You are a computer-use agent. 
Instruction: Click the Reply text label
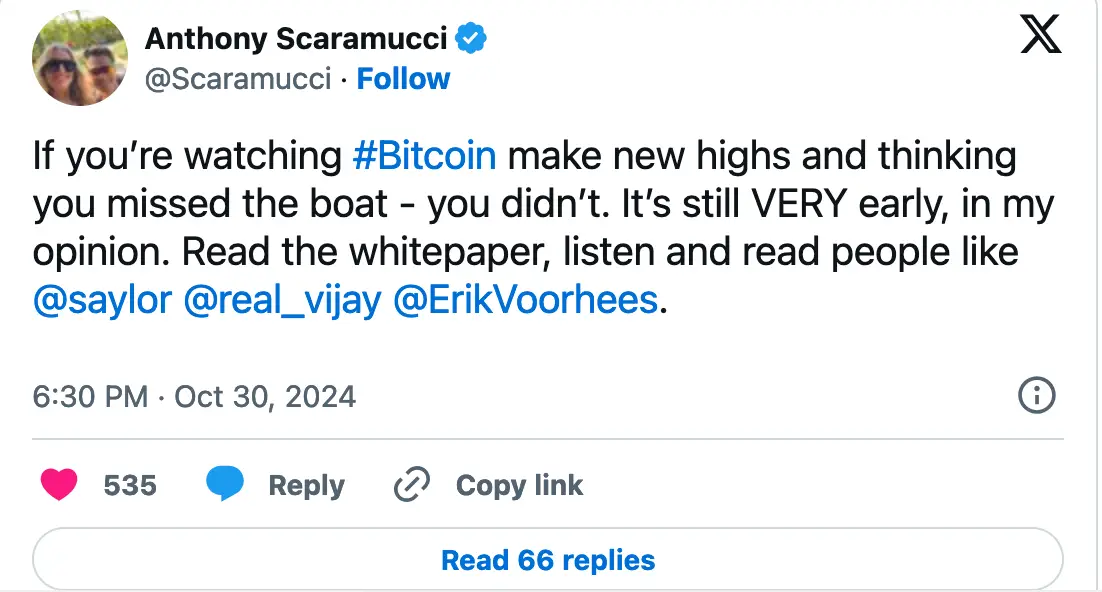tap(306, 486)
